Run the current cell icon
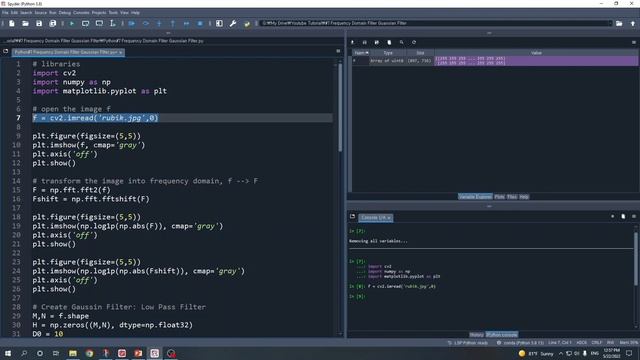This screenshot has height=360, width=640. coord(85,24)
